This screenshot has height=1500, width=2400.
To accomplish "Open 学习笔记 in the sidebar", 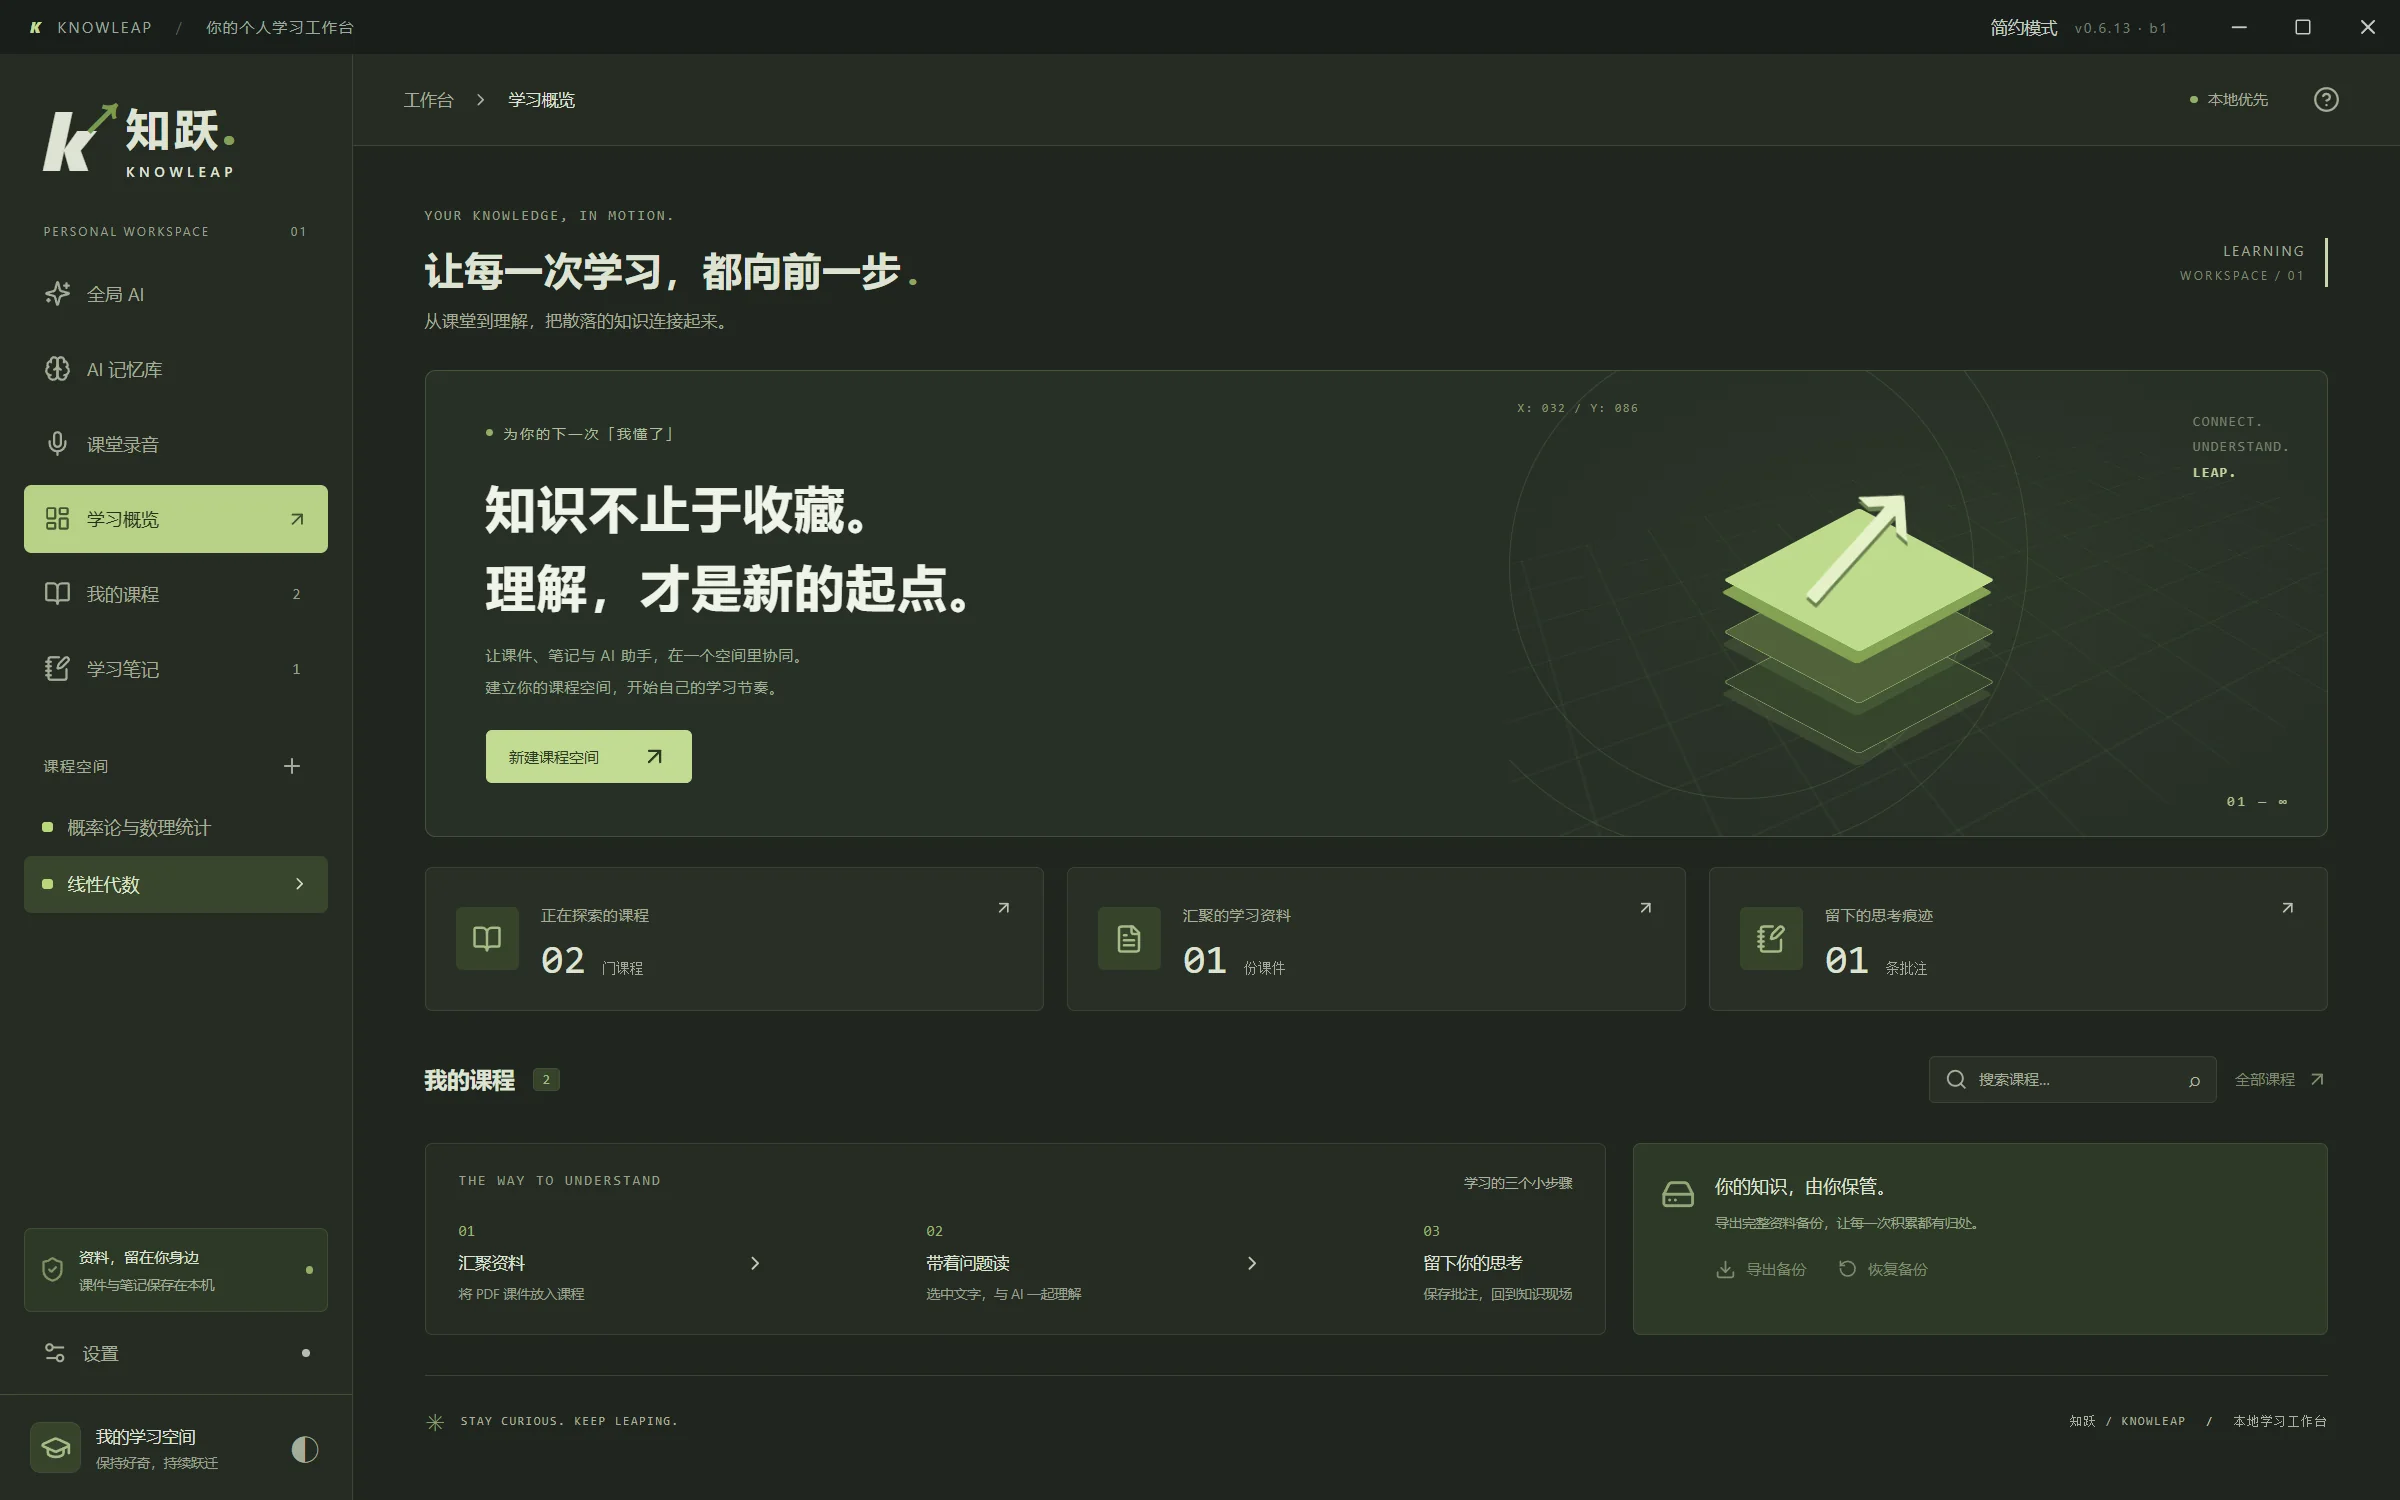I will point(176,669).
